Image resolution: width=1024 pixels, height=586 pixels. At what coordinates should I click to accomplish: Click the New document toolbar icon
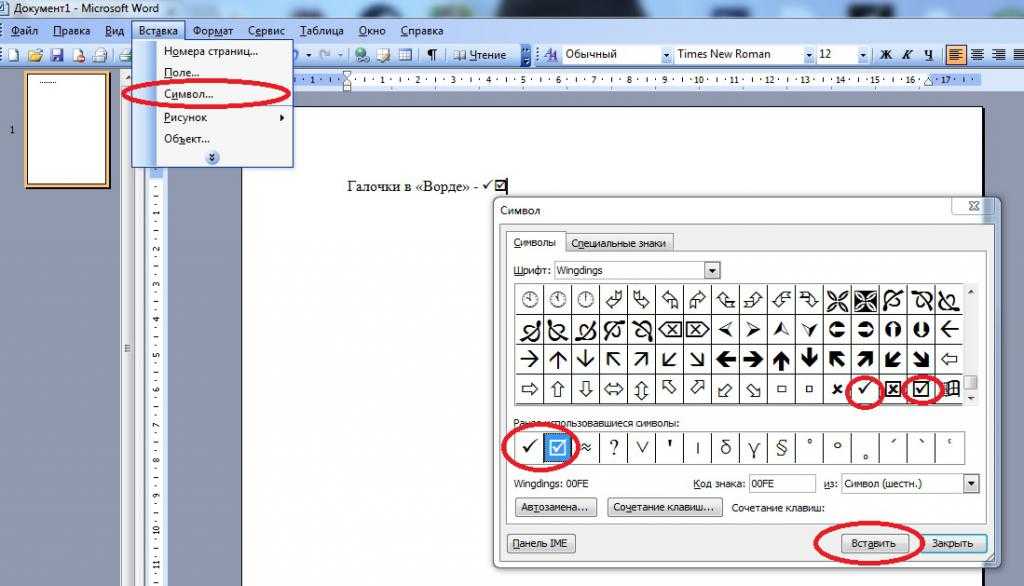pyautogui.click(x=13, y=55)
